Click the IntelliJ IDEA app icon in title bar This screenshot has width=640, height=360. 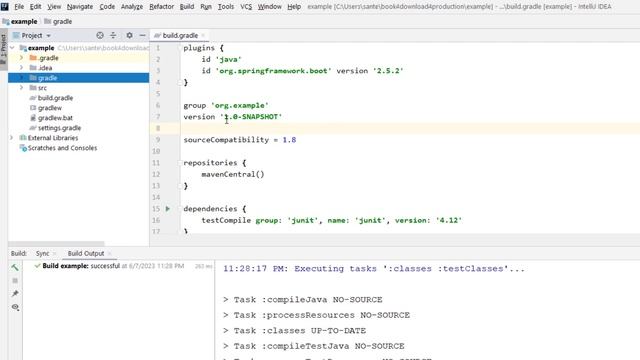tap(5, 6)
